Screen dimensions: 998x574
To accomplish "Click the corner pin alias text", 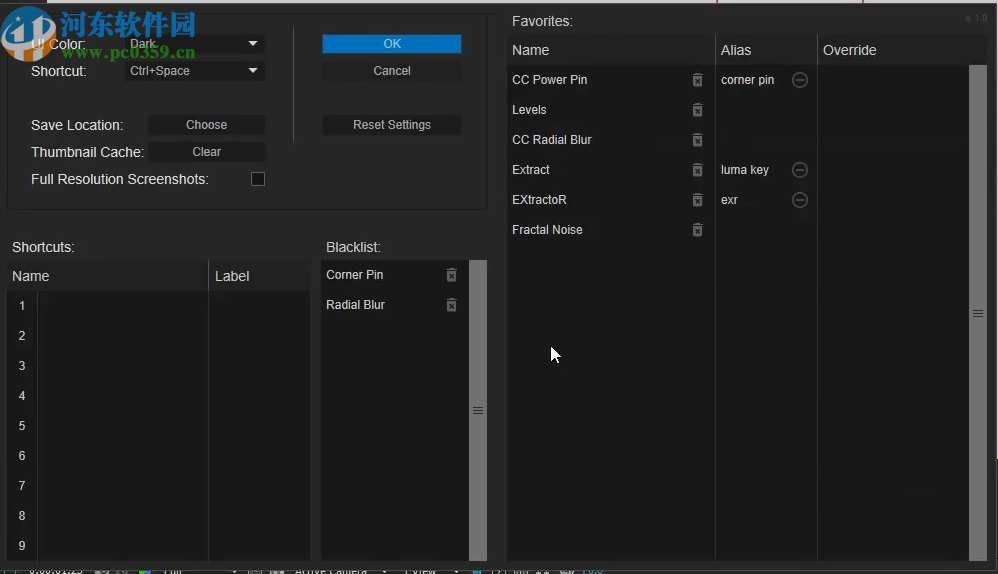I will [x=747, y=80].
